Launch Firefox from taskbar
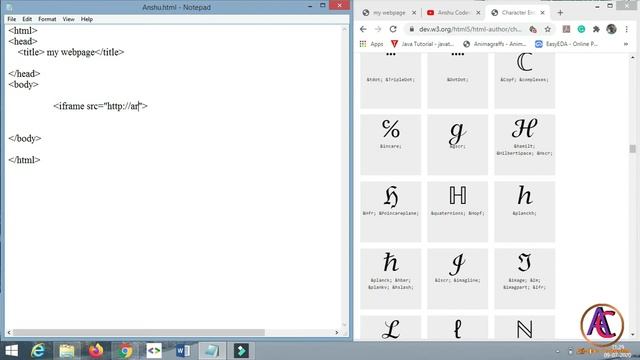The width and height of the screenshot is (640, 360). pyautogui.click(x=96, y=351)
